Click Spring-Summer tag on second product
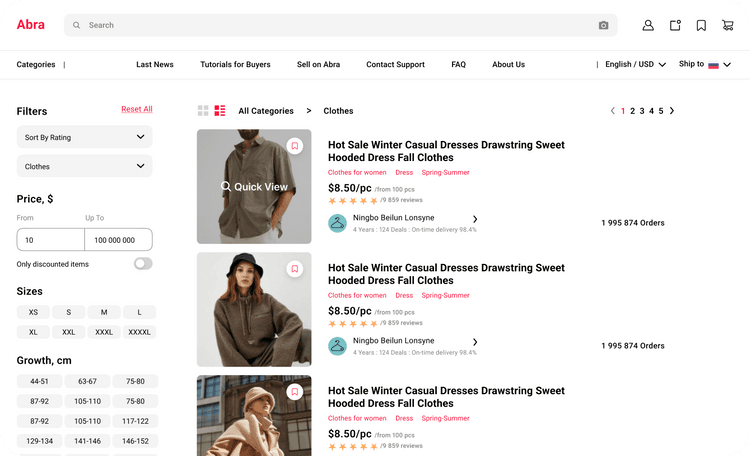750x456 pixels. pos(445,295)
